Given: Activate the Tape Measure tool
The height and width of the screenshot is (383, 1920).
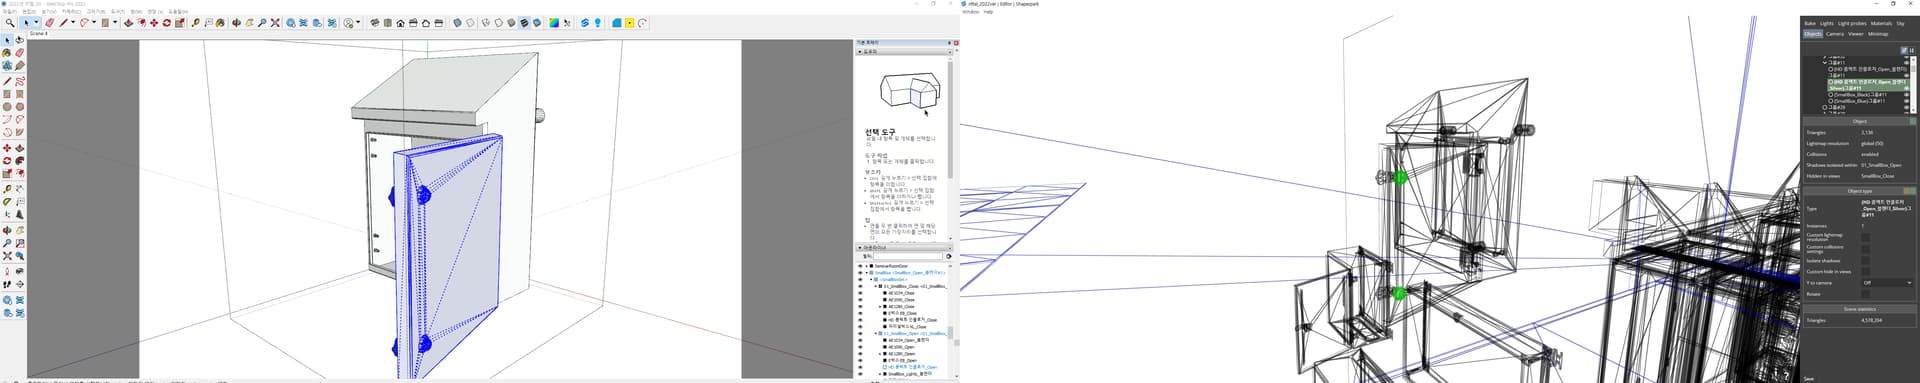Looking at the screenshot, I should pos(195,22).
